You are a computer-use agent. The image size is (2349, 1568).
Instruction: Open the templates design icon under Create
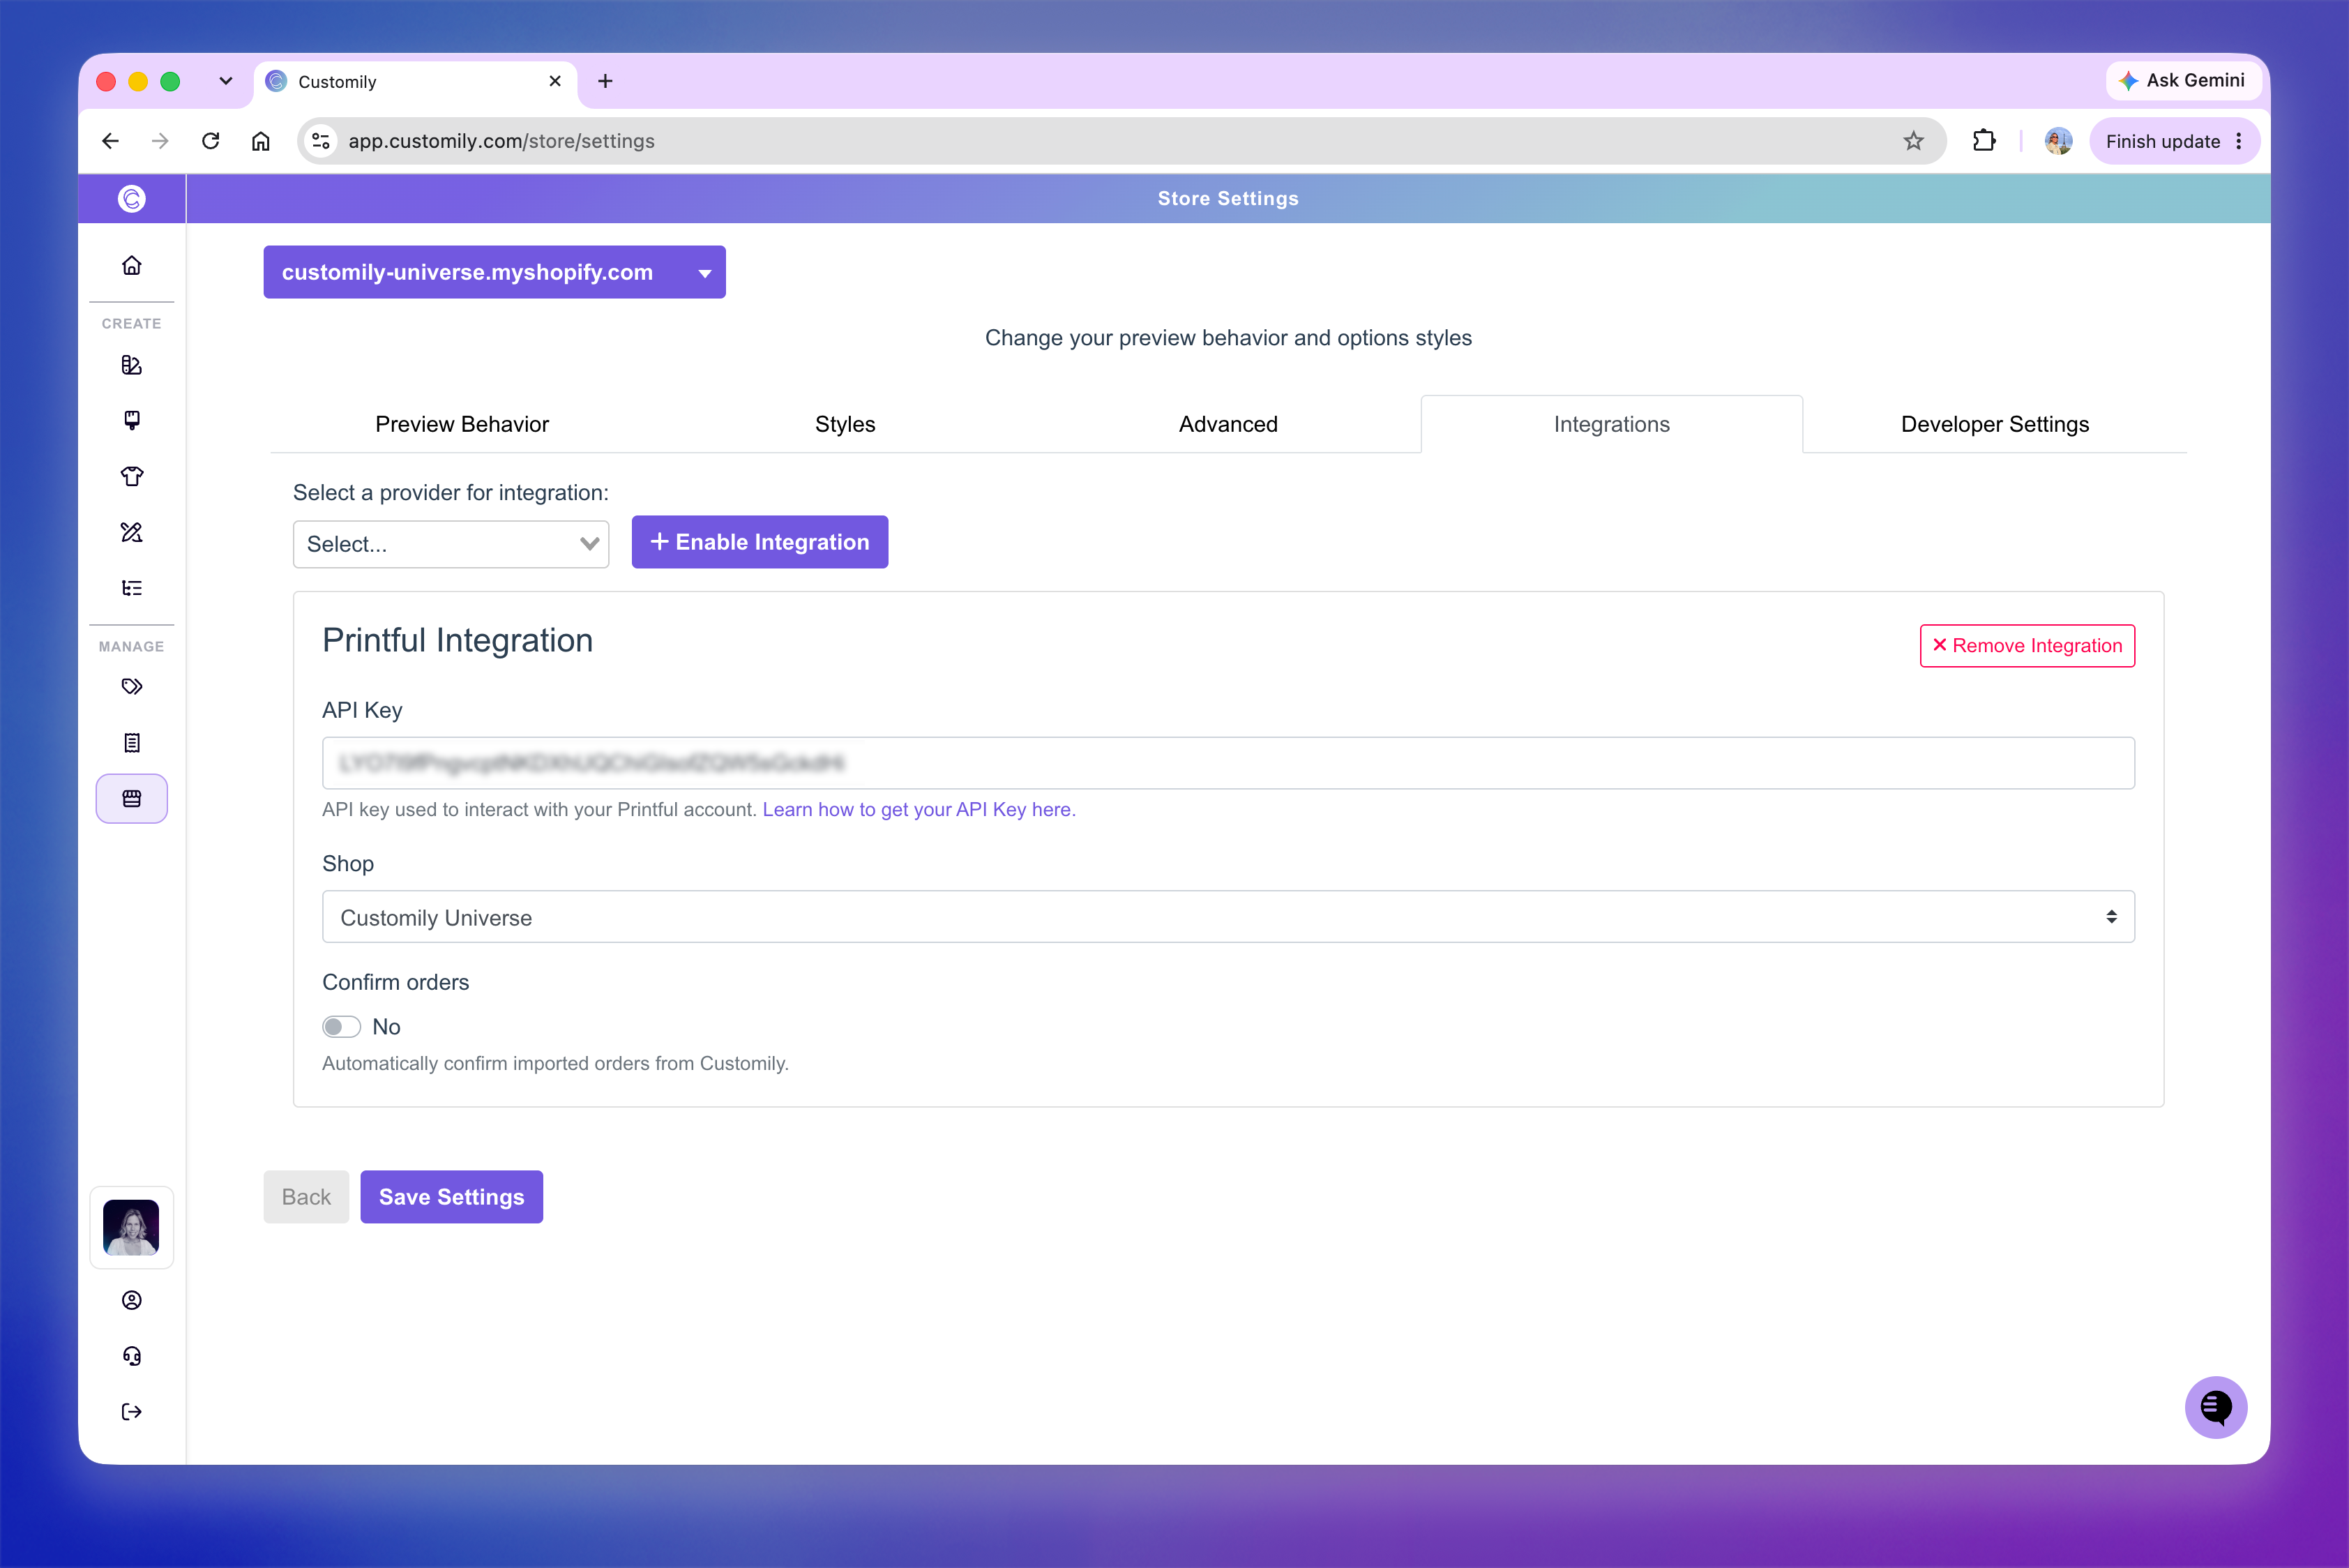coord(132,365)
